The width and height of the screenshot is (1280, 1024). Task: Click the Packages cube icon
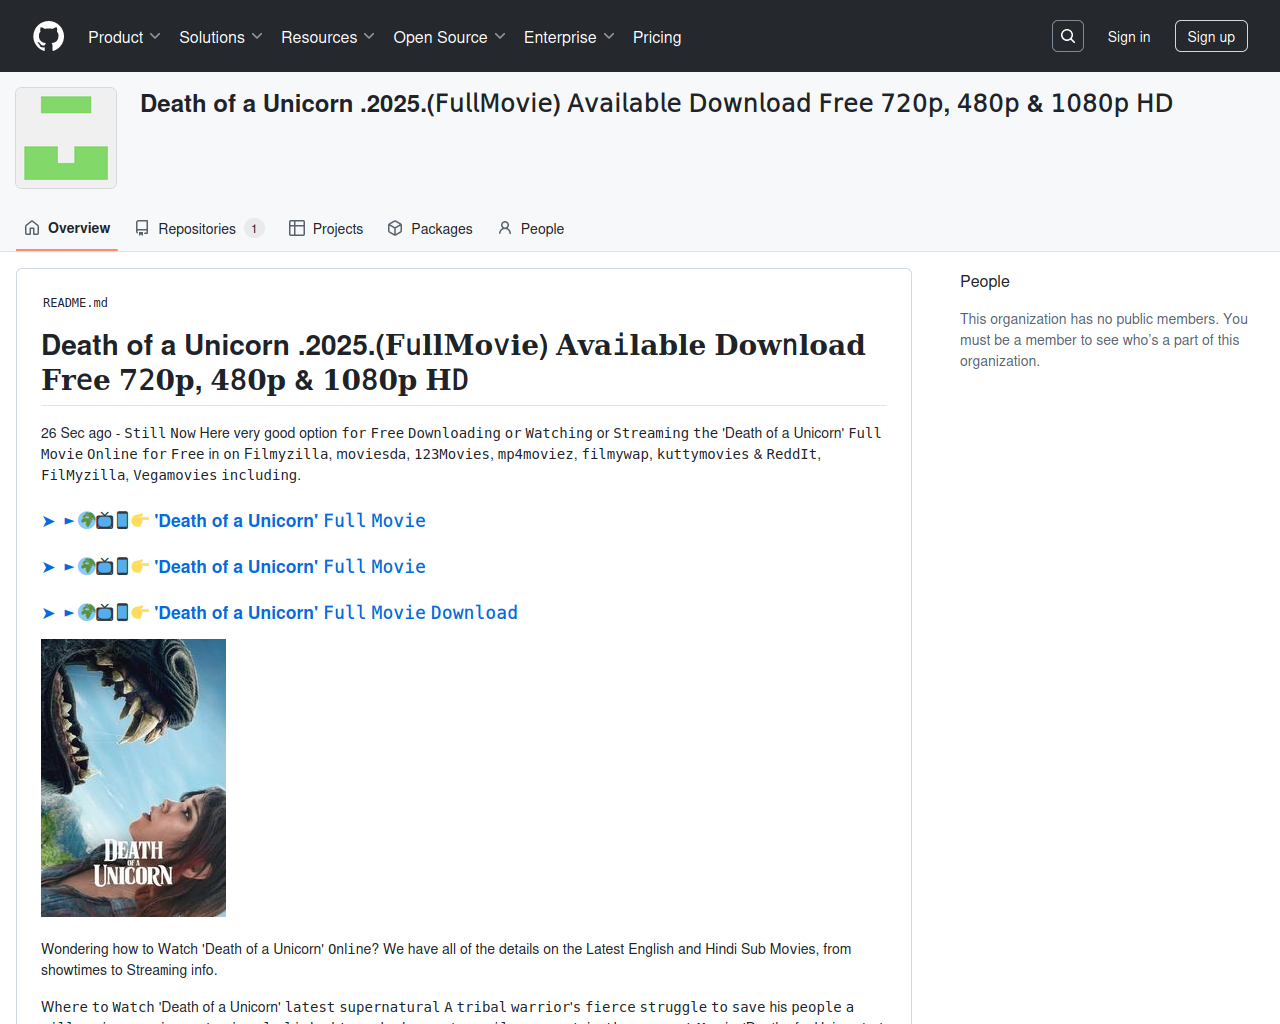[395, 229]
